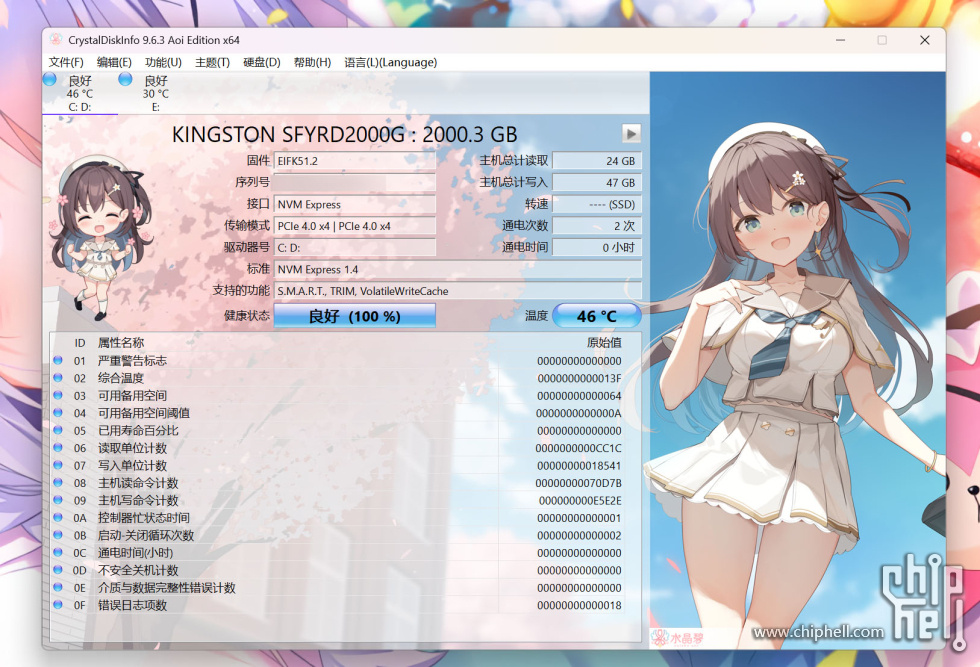Click the serial number field
980x667 pixels.
coord(354,183)
